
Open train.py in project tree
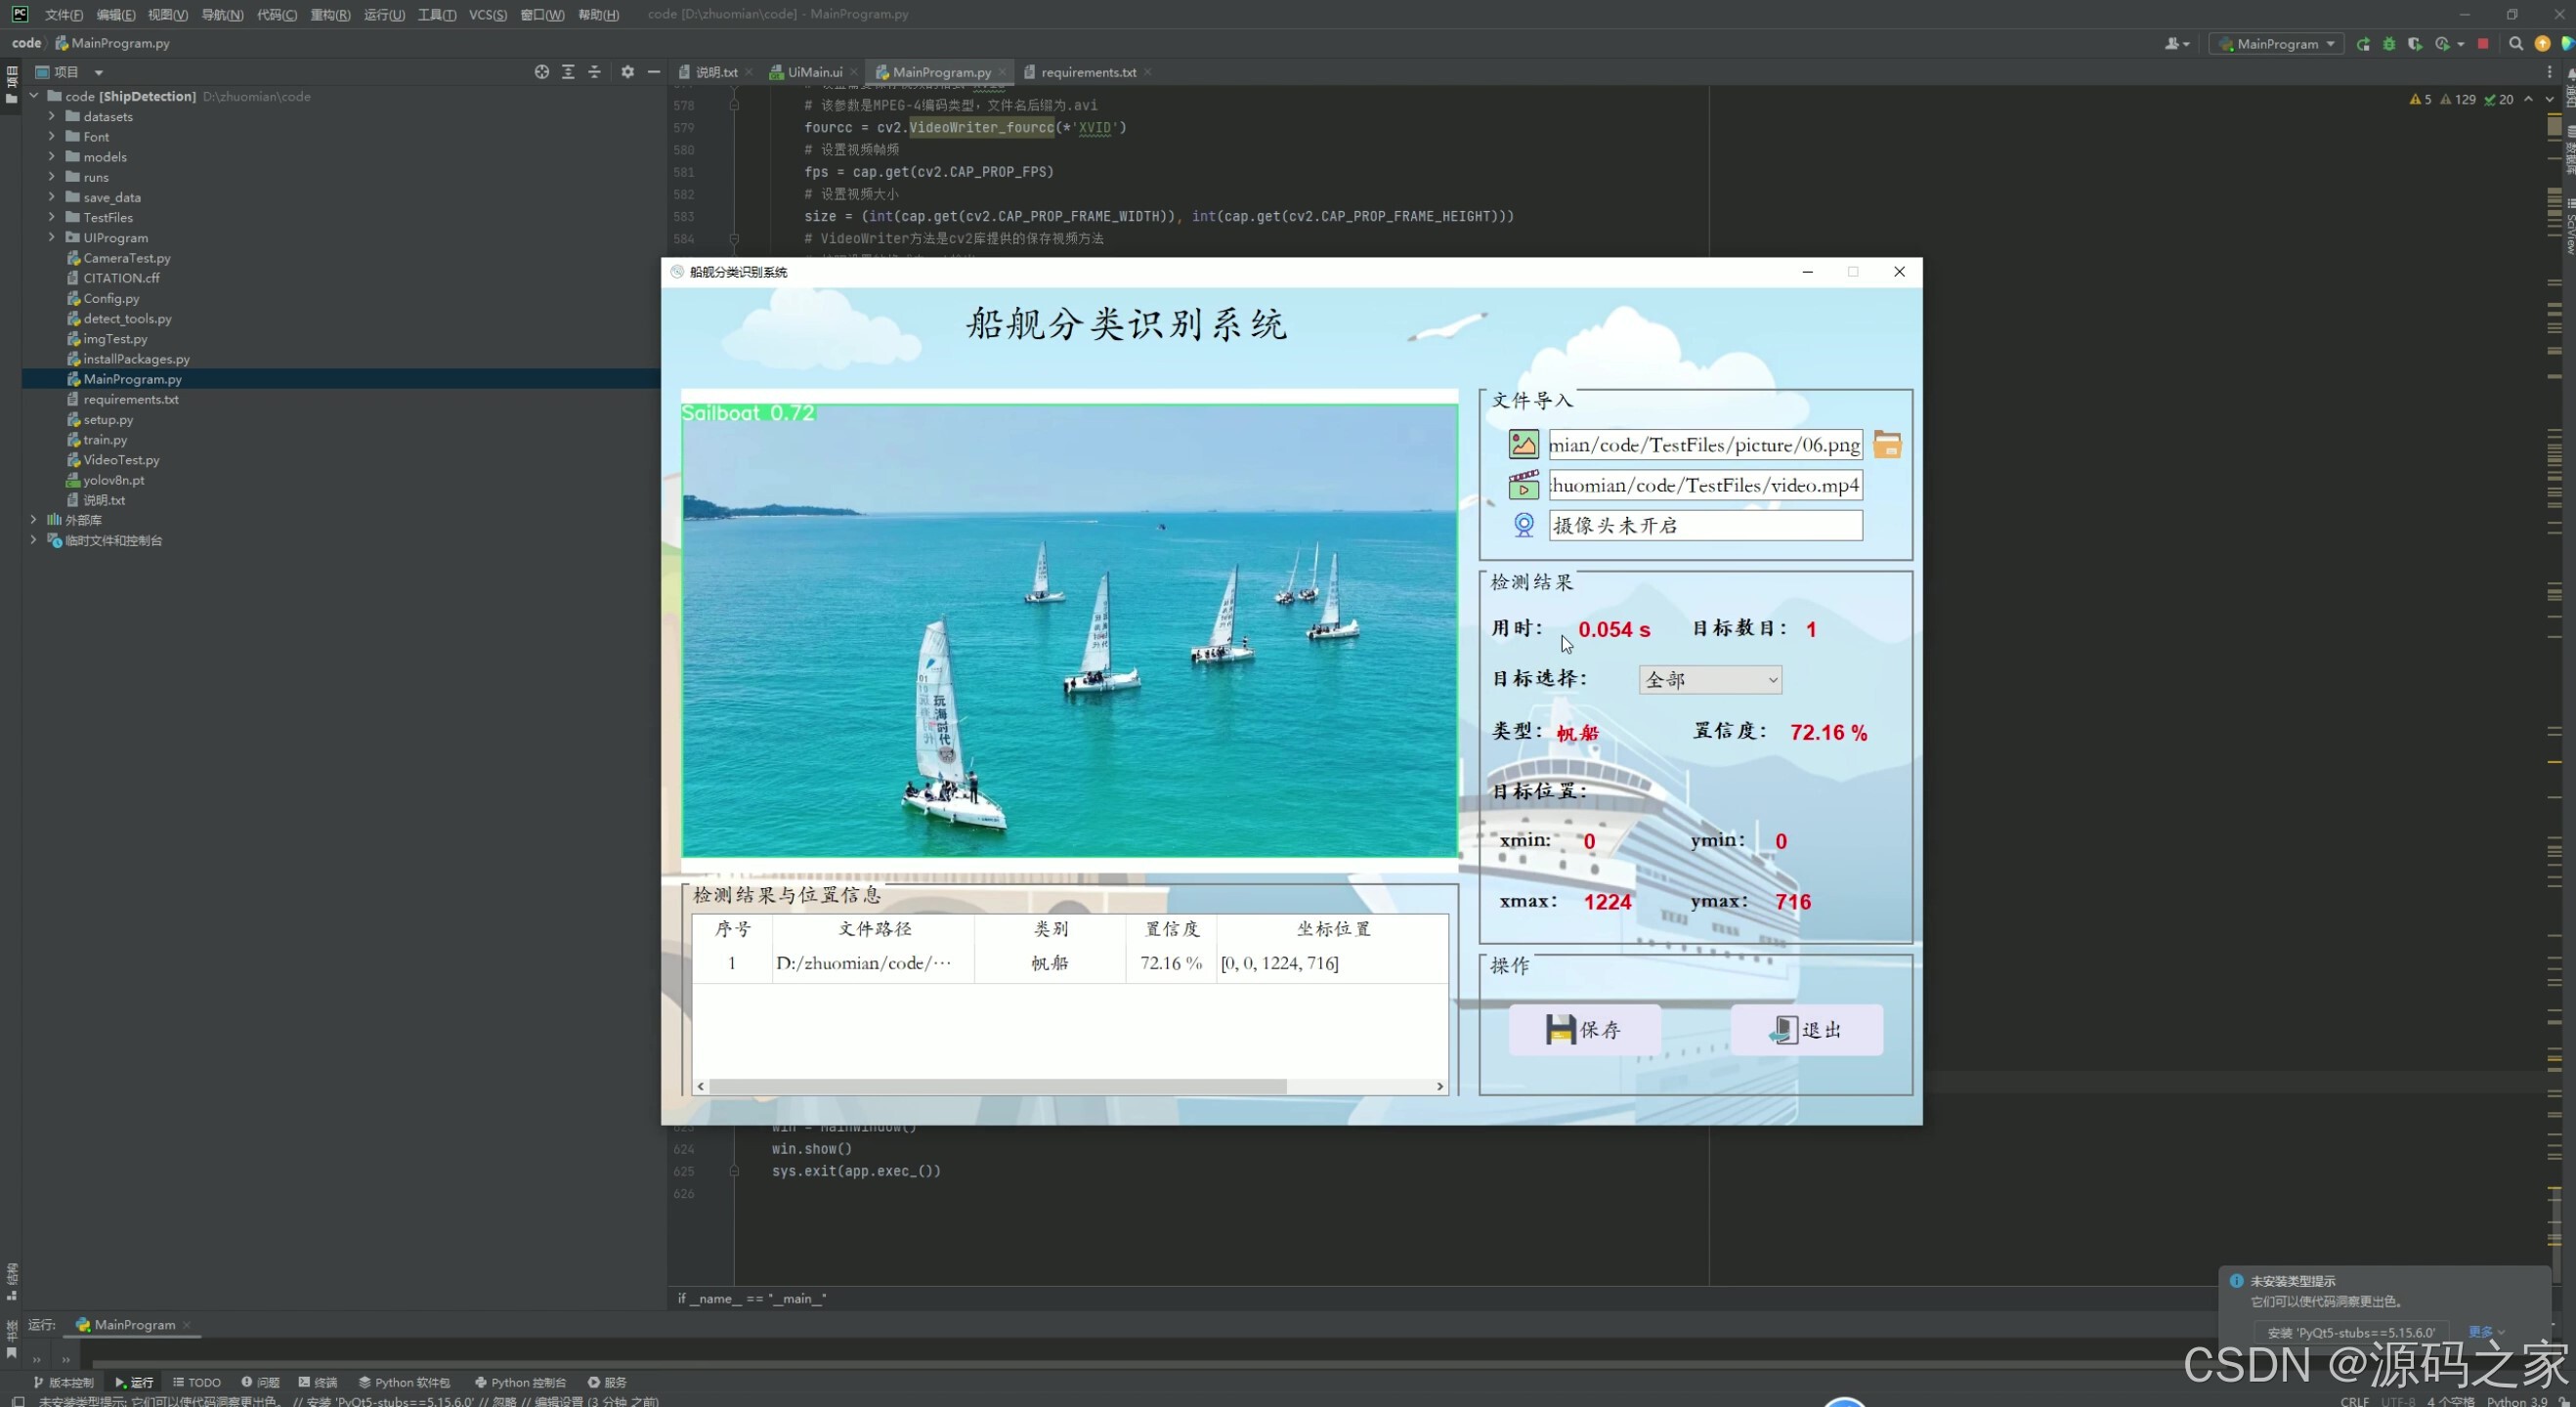[105, 439]
